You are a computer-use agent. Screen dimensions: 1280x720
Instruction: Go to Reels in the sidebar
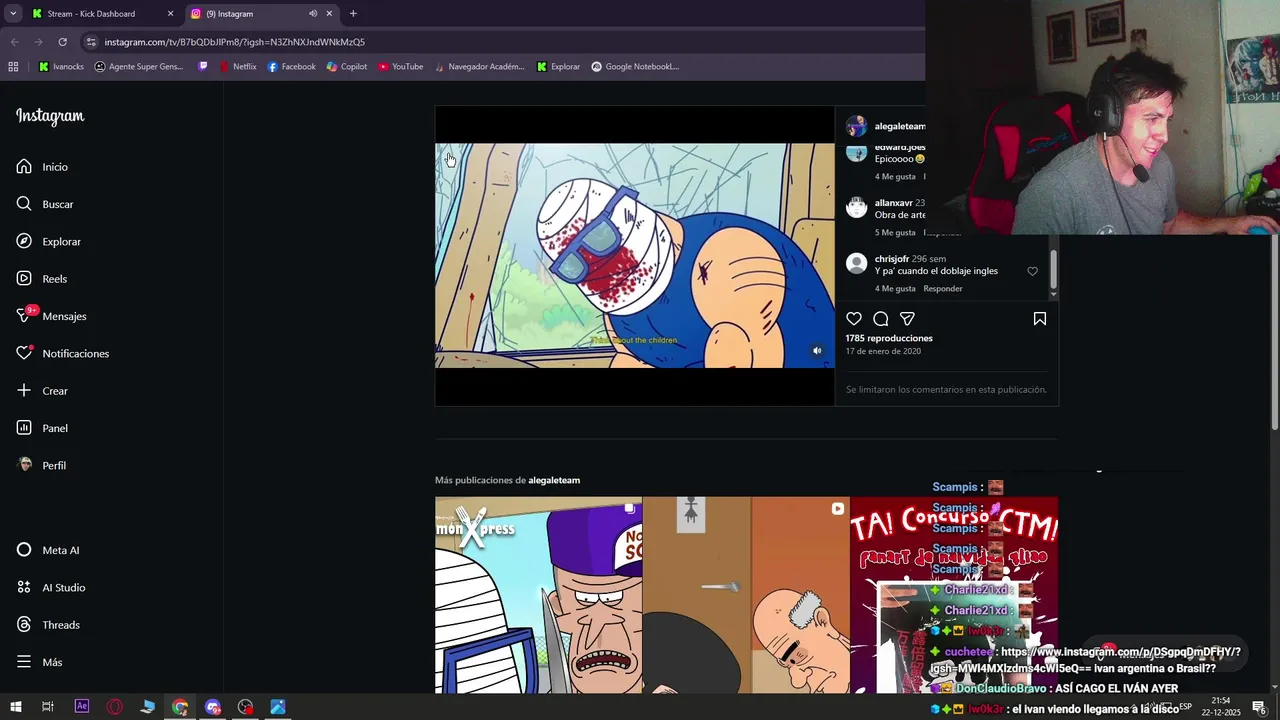[24, 279]
